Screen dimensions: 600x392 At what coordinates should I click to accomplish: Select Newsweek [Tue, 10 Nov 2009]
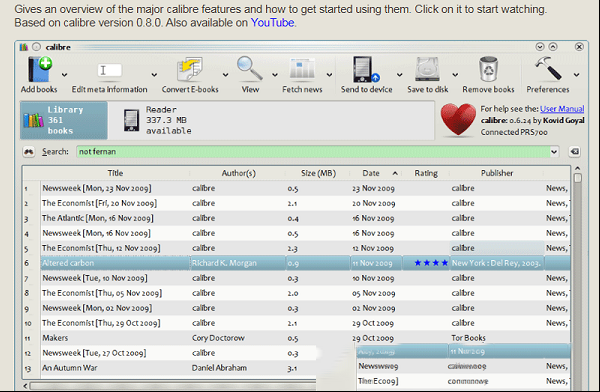click(x=95, y=278)
